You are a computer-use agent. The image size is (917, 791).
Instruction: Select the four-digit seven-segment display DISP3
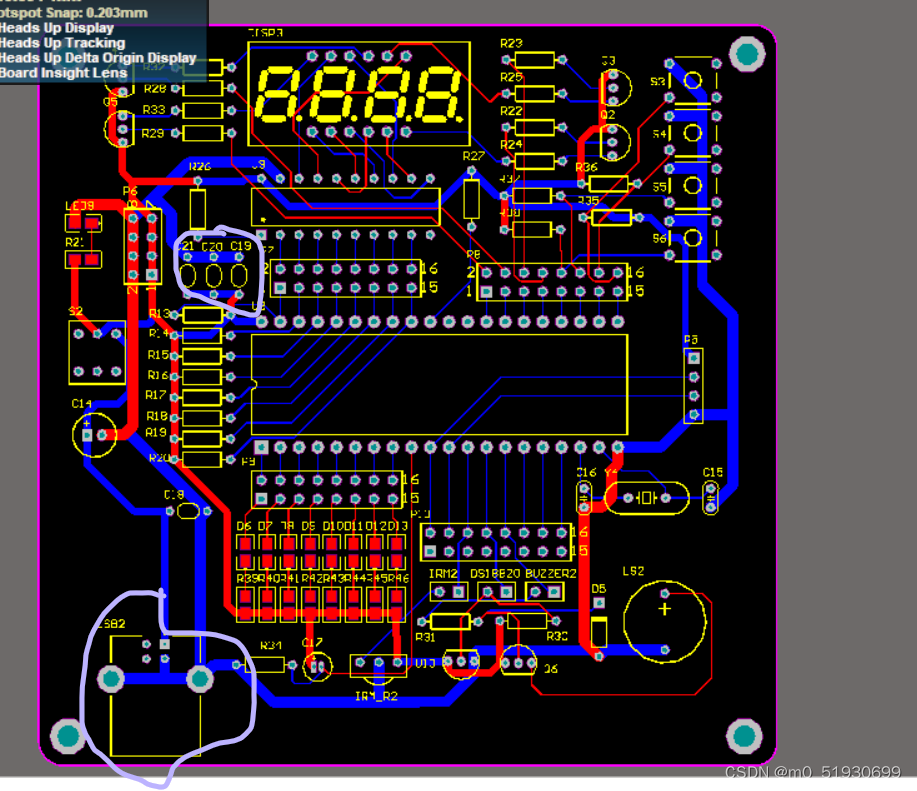(359, 94)
